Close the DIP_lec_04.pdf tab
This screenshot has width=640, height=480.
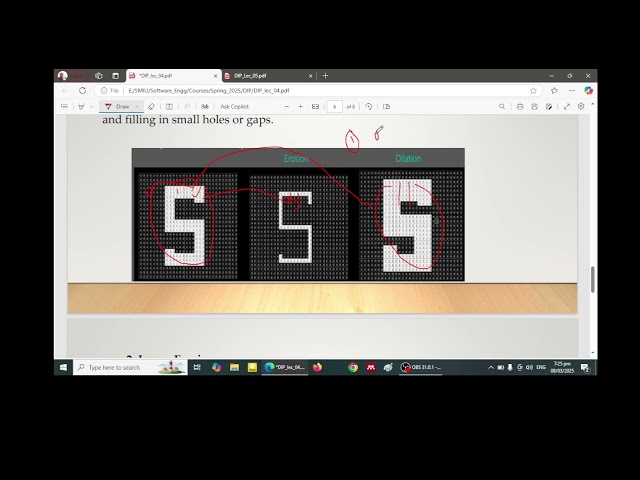[x=216, y=76]
